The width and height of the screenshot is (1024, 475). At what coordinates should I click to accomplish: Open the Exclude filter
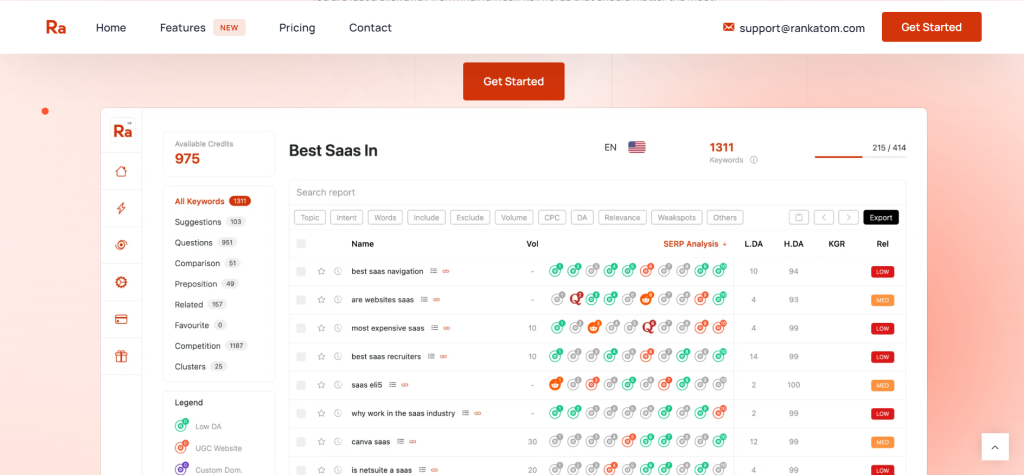[x=470, y=218]
